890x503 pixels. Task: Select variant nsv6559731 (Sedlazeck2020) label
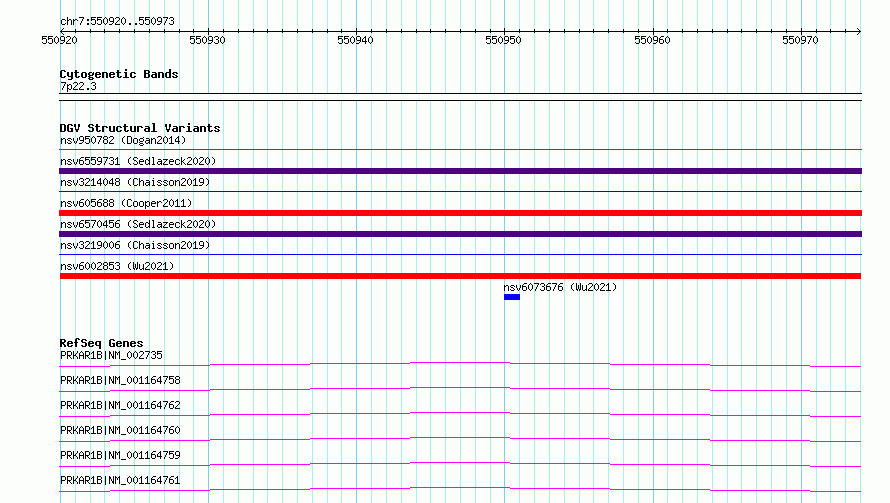coord(138,161)
